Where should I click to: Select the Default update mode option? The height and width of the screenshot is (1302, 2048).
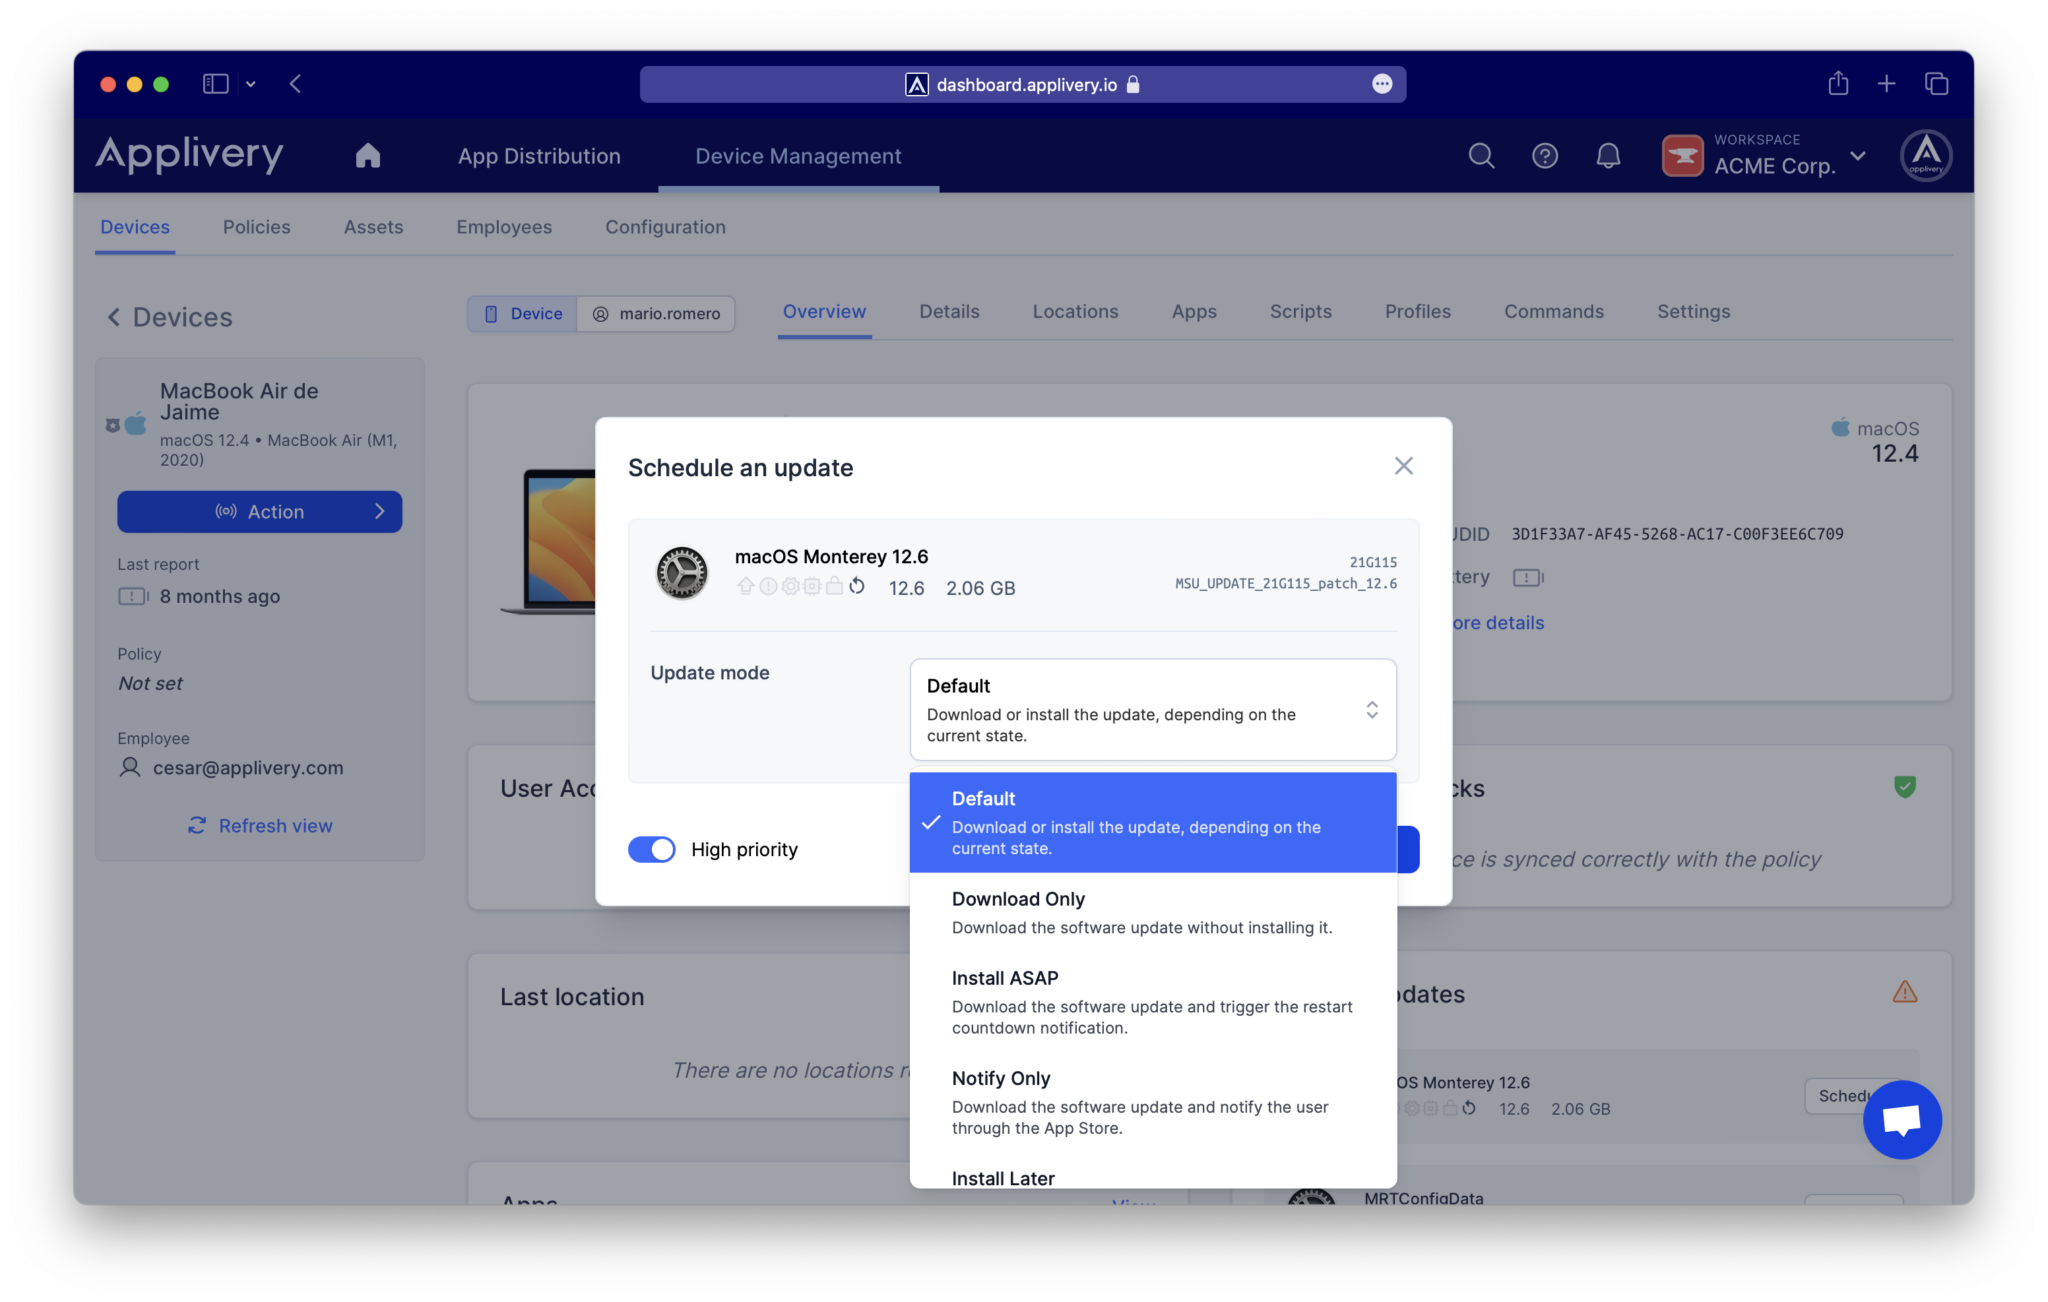point(1152,822)
